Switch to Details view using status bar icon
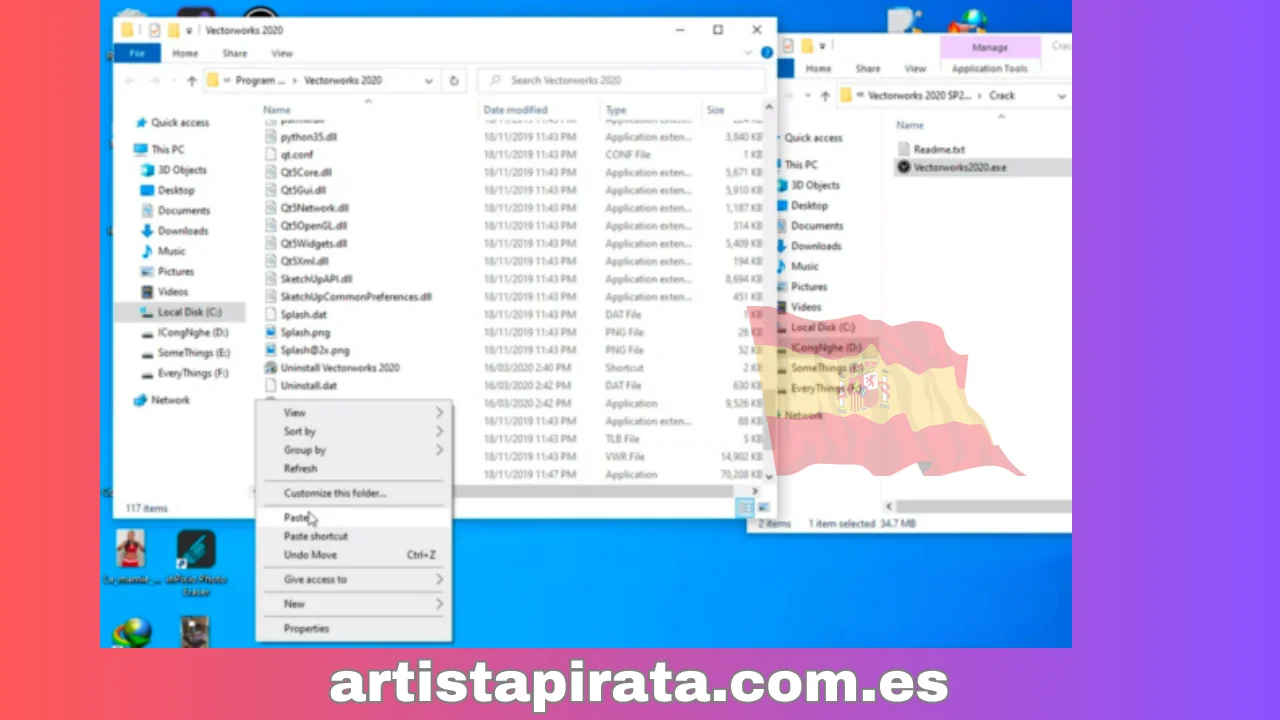Viewport: 1280px width, 720px height. tap(744, 508)
